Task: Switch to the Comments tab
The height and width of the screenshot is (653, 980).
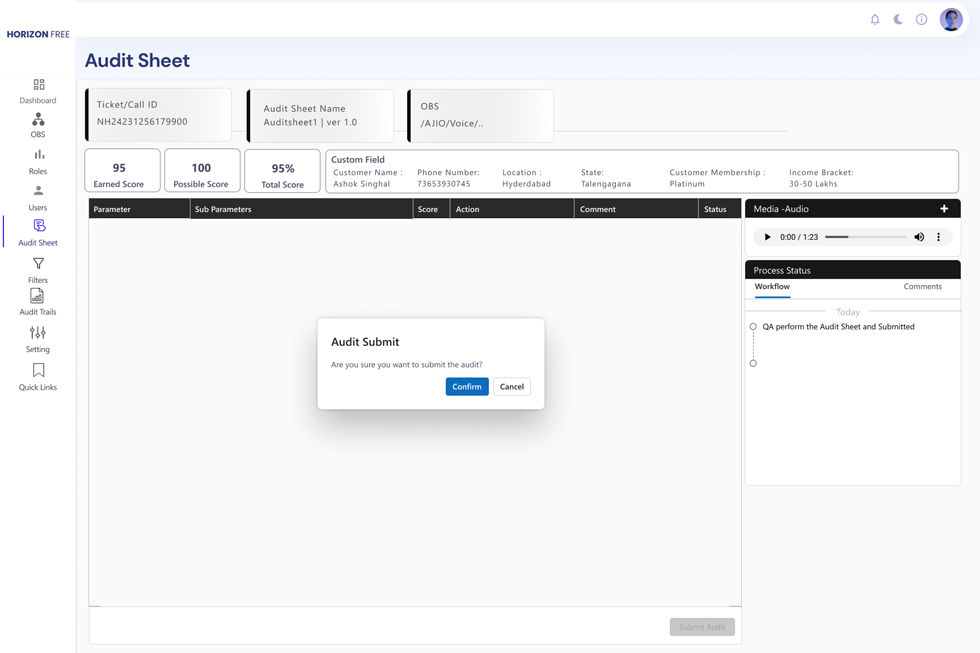Action: (x=922, y=287)
